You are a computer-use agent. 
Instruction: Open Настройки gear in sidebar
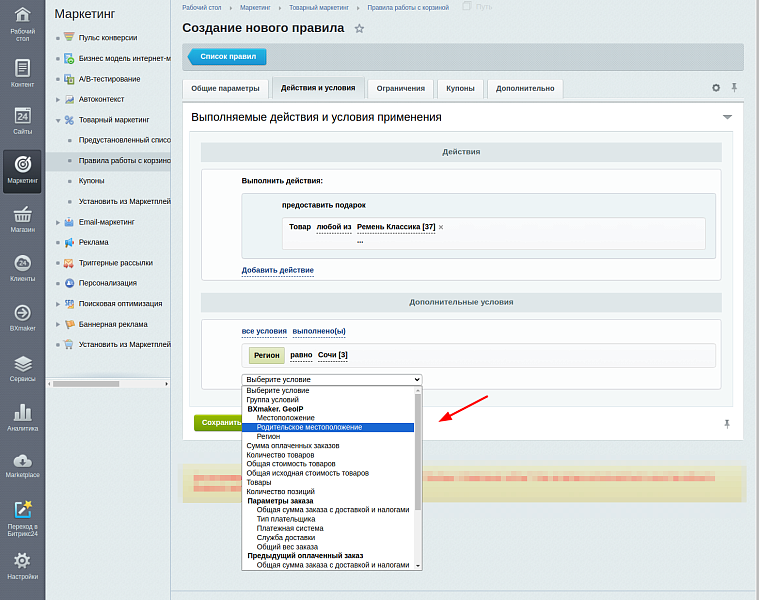[22, 566]
